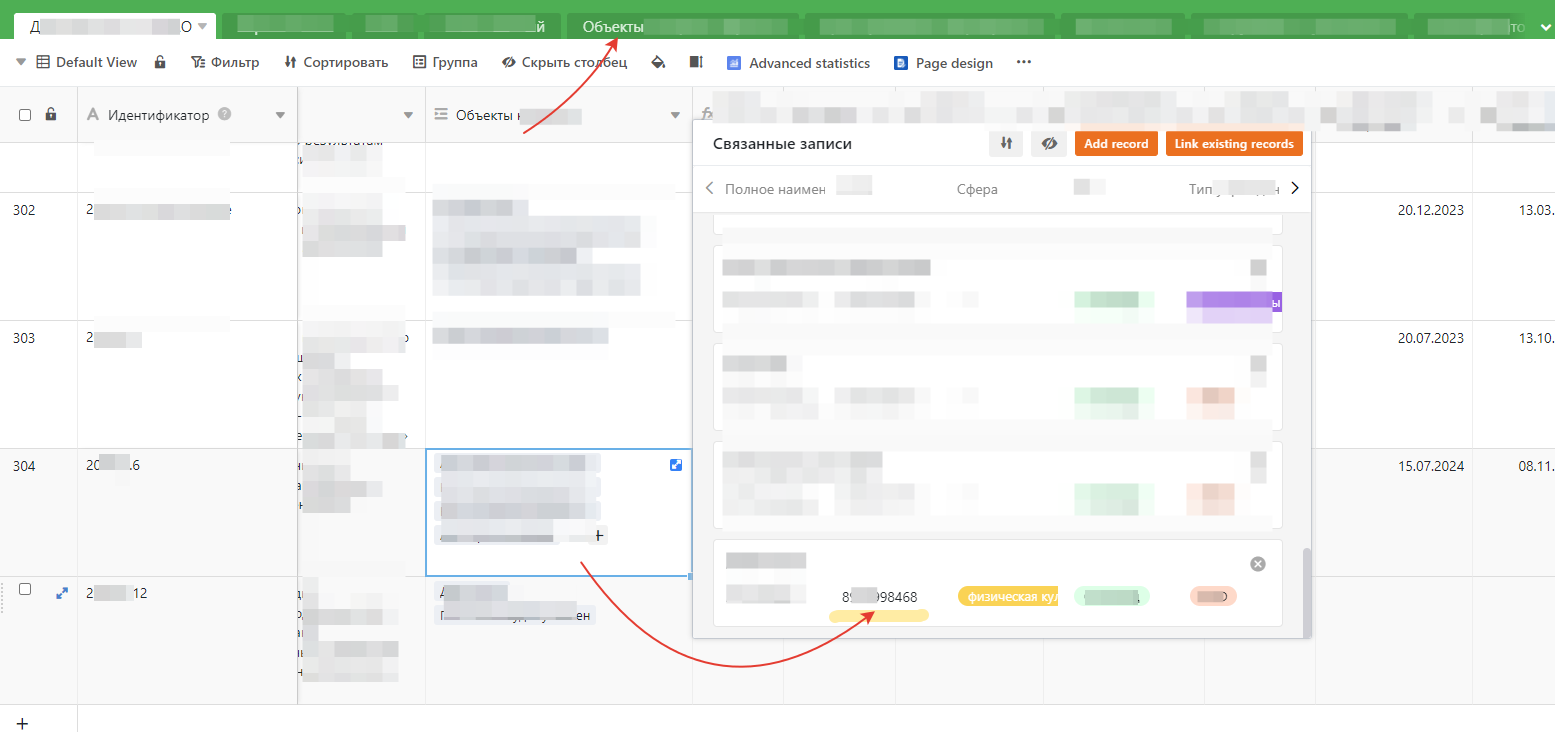Image resolution: width=1555 pixels, height=732 pixels.
Task: Click the paint bucket row color icon
Action: pyautogui.click(x=658, y=63)
